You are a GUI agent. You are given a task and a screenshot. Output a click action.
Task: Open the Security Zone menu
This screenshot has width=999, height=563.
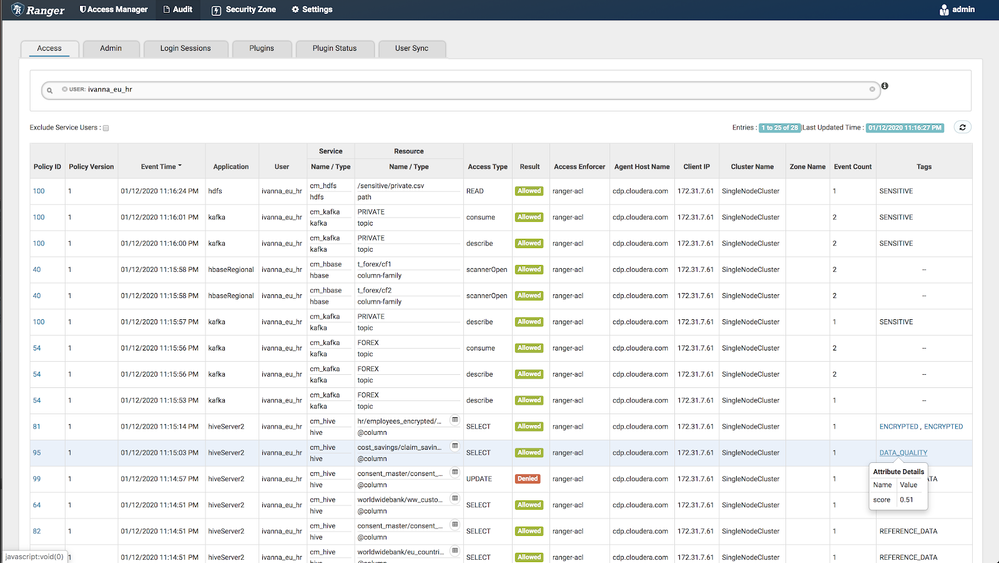243,10
